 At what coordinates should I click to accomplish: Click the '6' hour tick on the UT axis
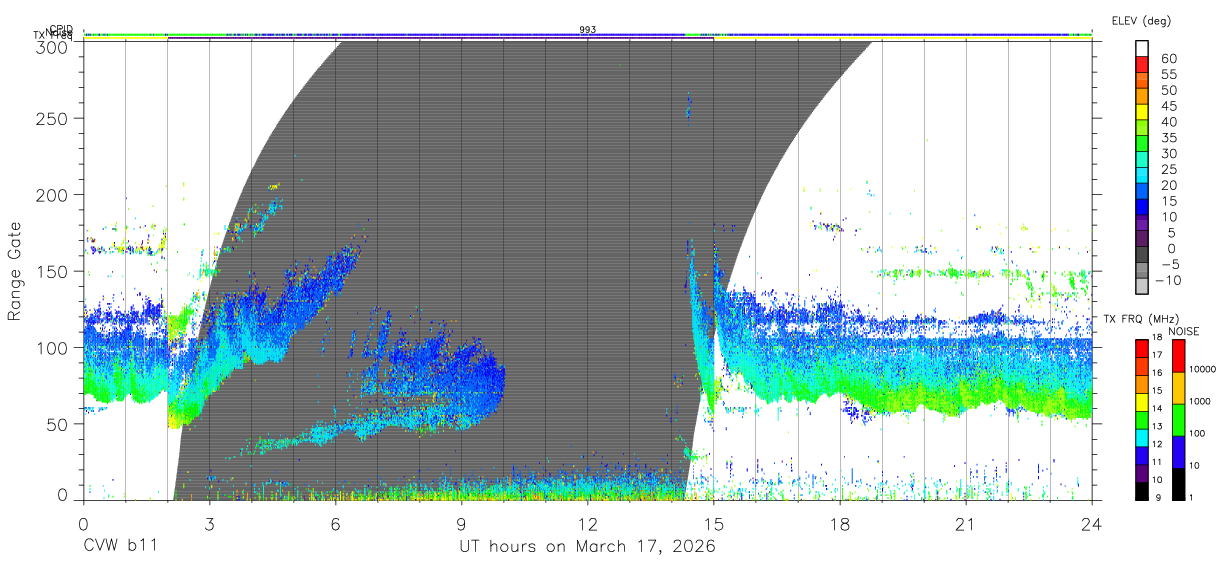pos(335,524)
